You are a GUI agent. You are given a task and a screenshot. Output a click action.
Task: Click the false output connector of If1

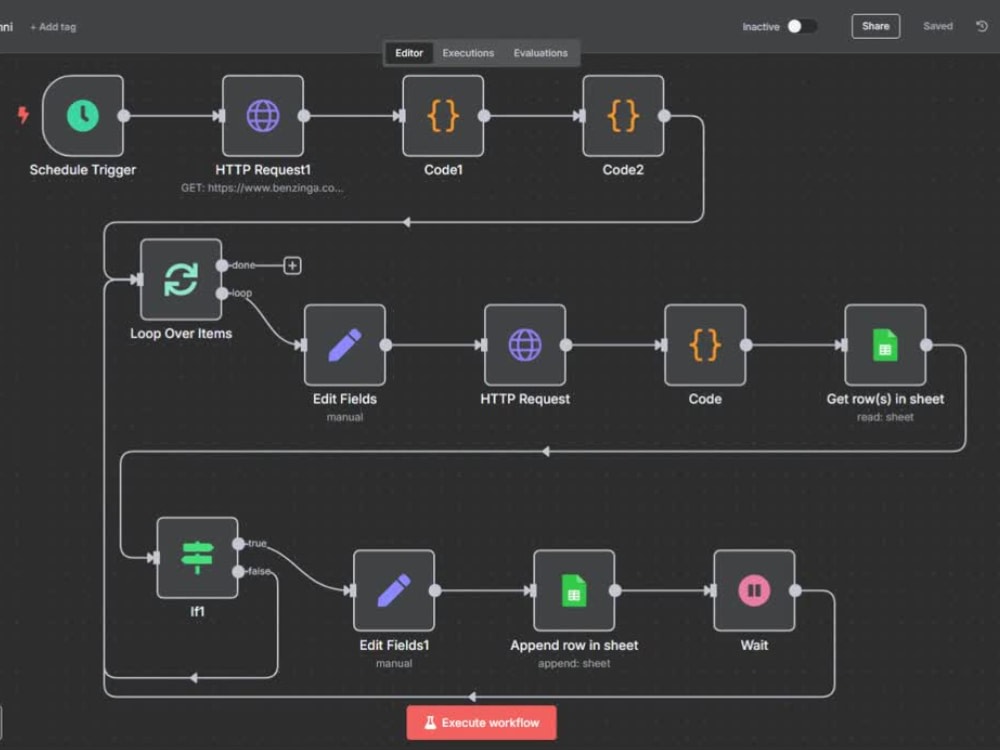click(x=239, y=571)
